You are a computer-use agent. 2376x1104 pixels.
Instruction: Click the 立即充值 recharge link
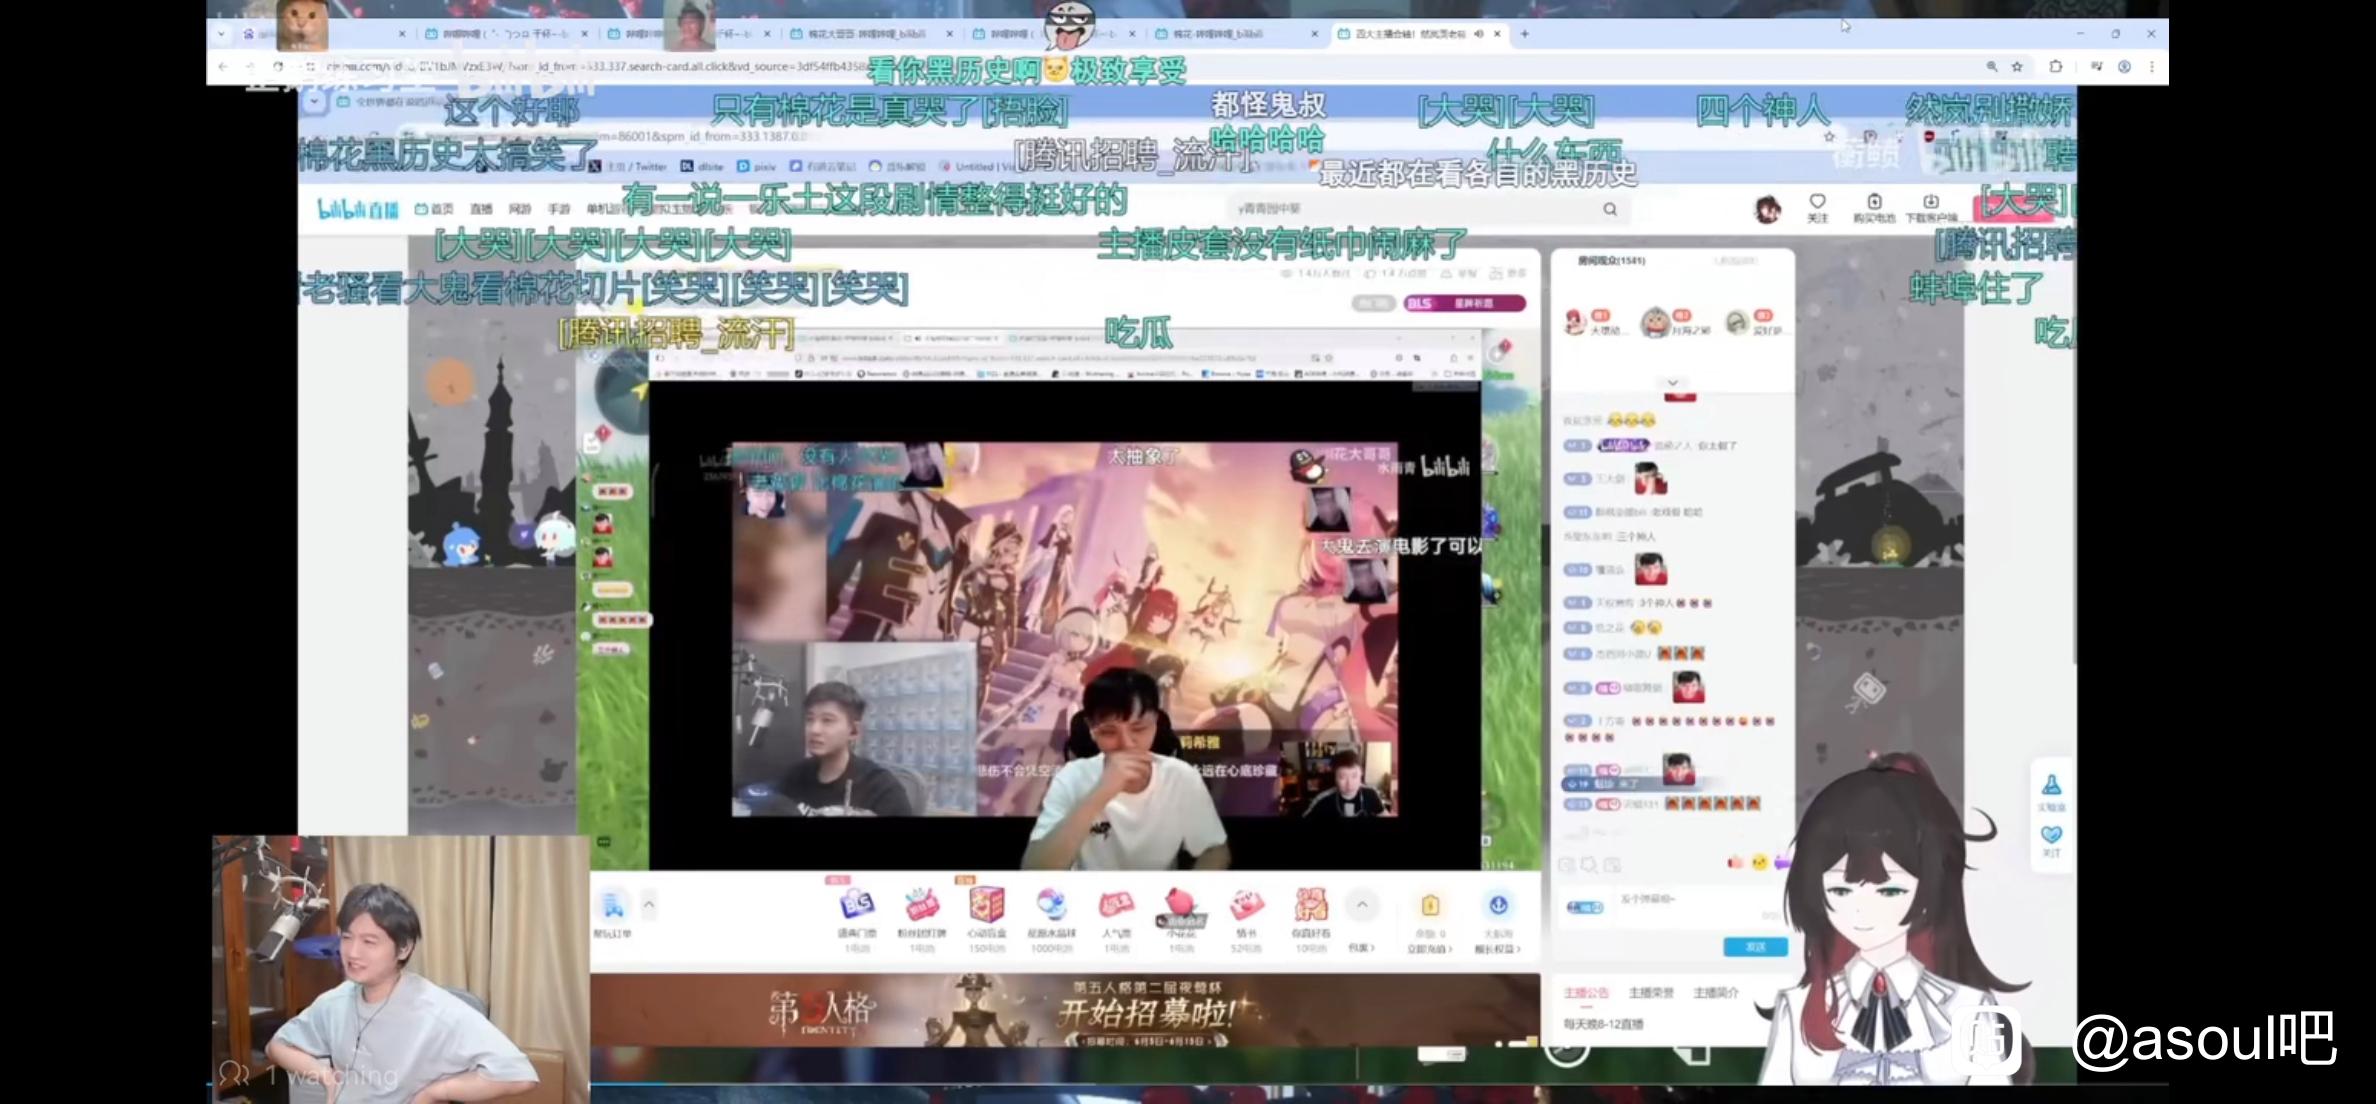tap(1429, 949)
